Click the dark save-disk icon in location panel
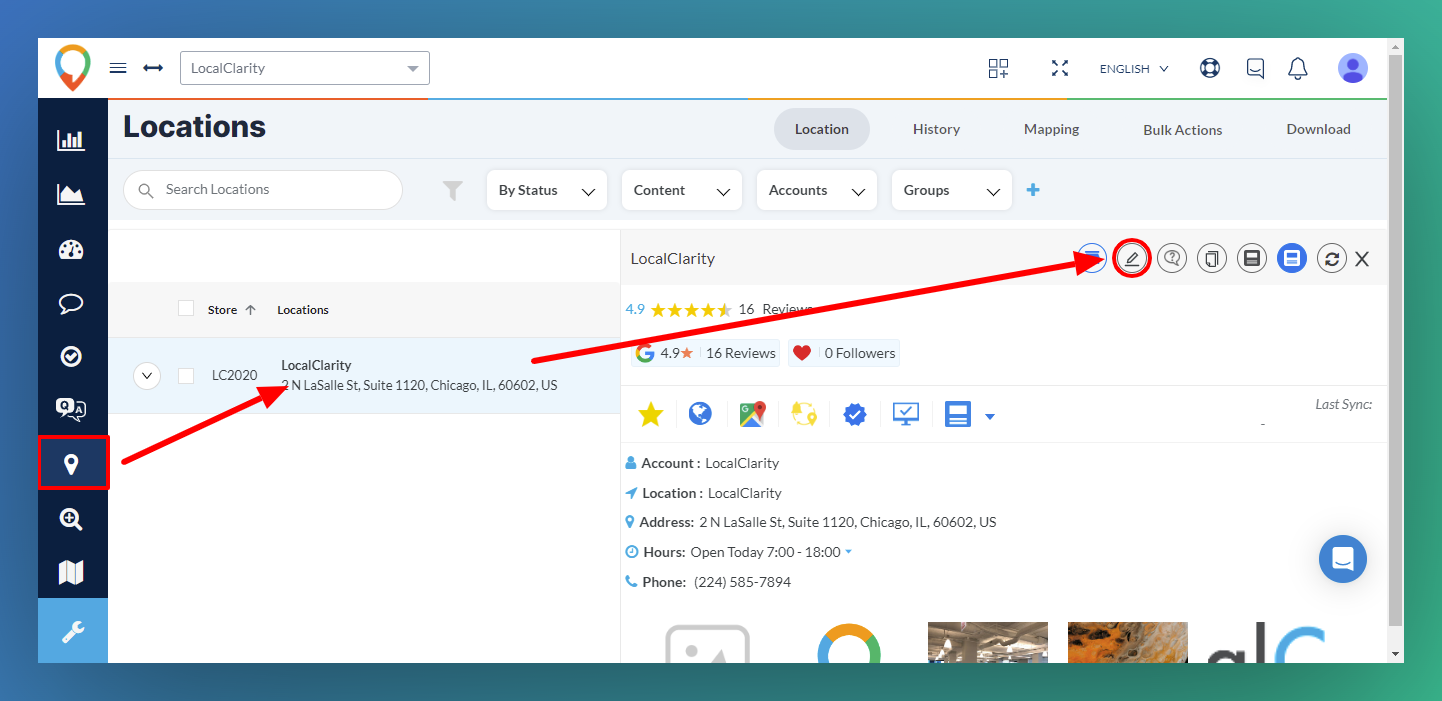This screenshot has width=1442, height=701. 1251,259
